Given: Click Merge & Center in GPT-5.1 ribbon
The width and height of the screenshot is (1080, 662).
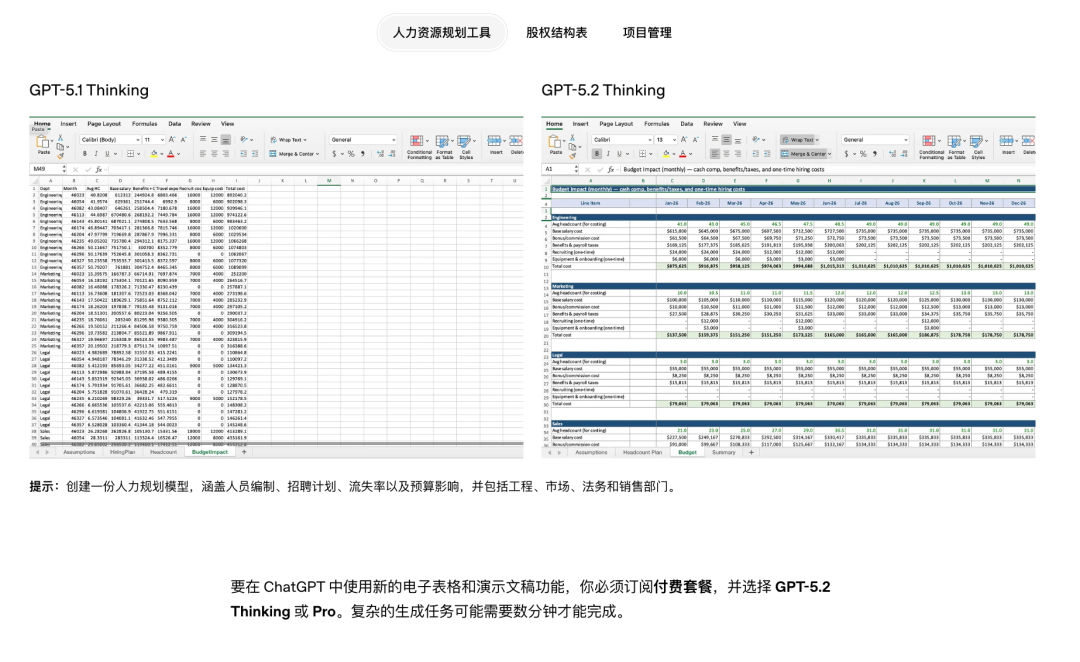Looking at the screenshot, I should tap(295, 154).
